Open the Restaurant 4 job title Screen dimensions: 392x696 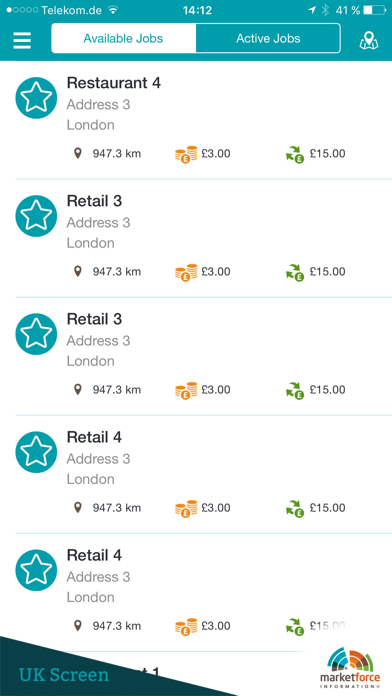pyautogui.click(x=114, y=83)
